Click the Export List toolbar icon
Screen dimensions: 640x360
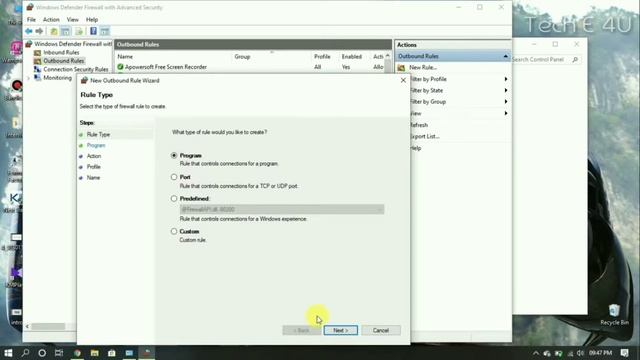pos(79,31)
